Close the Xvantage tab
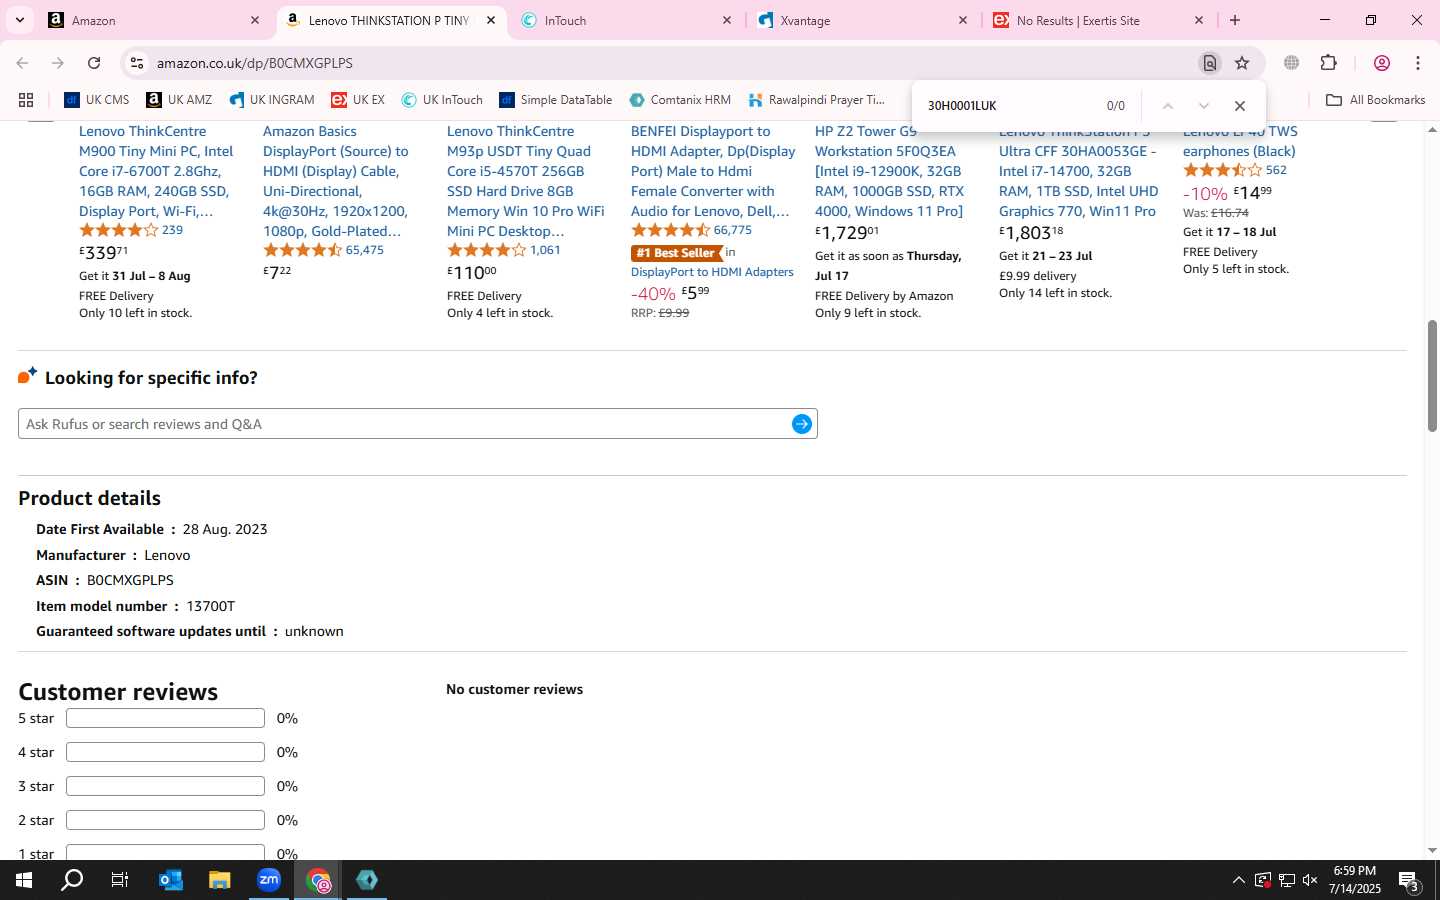Screen dimensions: 1440x900 [963, 20]
